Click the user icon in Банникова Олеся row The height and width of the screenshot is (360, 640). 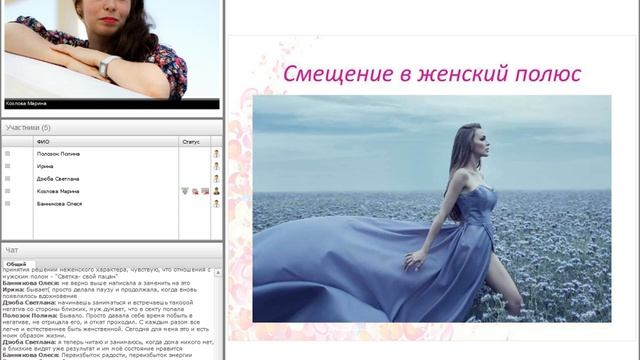(216, 204)
